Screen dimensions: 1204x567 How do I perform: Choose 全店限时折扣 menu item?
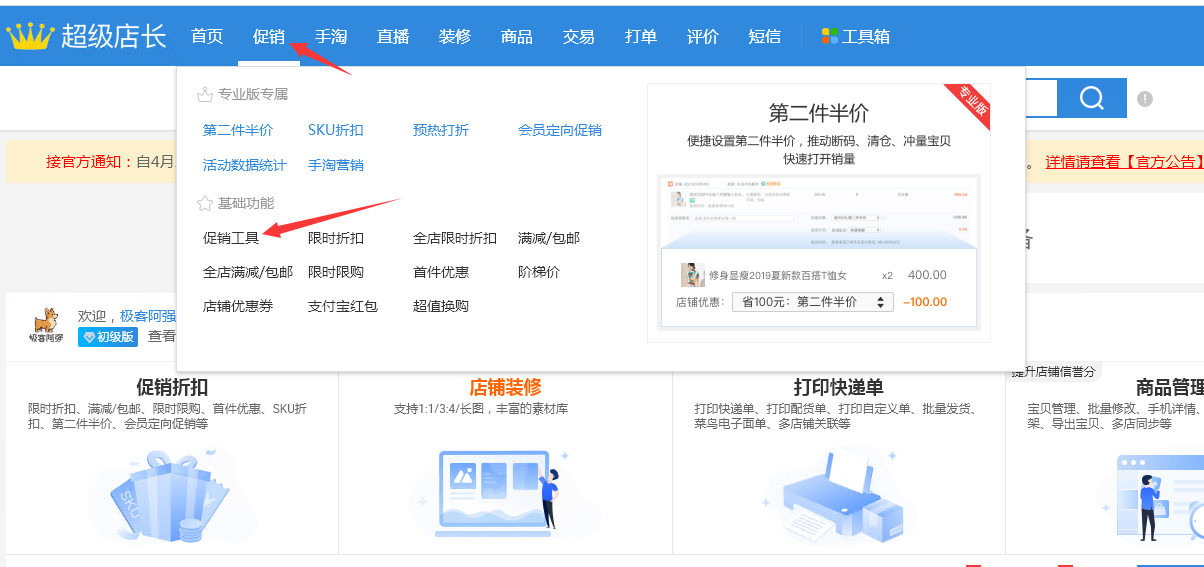tap(455, 238)
